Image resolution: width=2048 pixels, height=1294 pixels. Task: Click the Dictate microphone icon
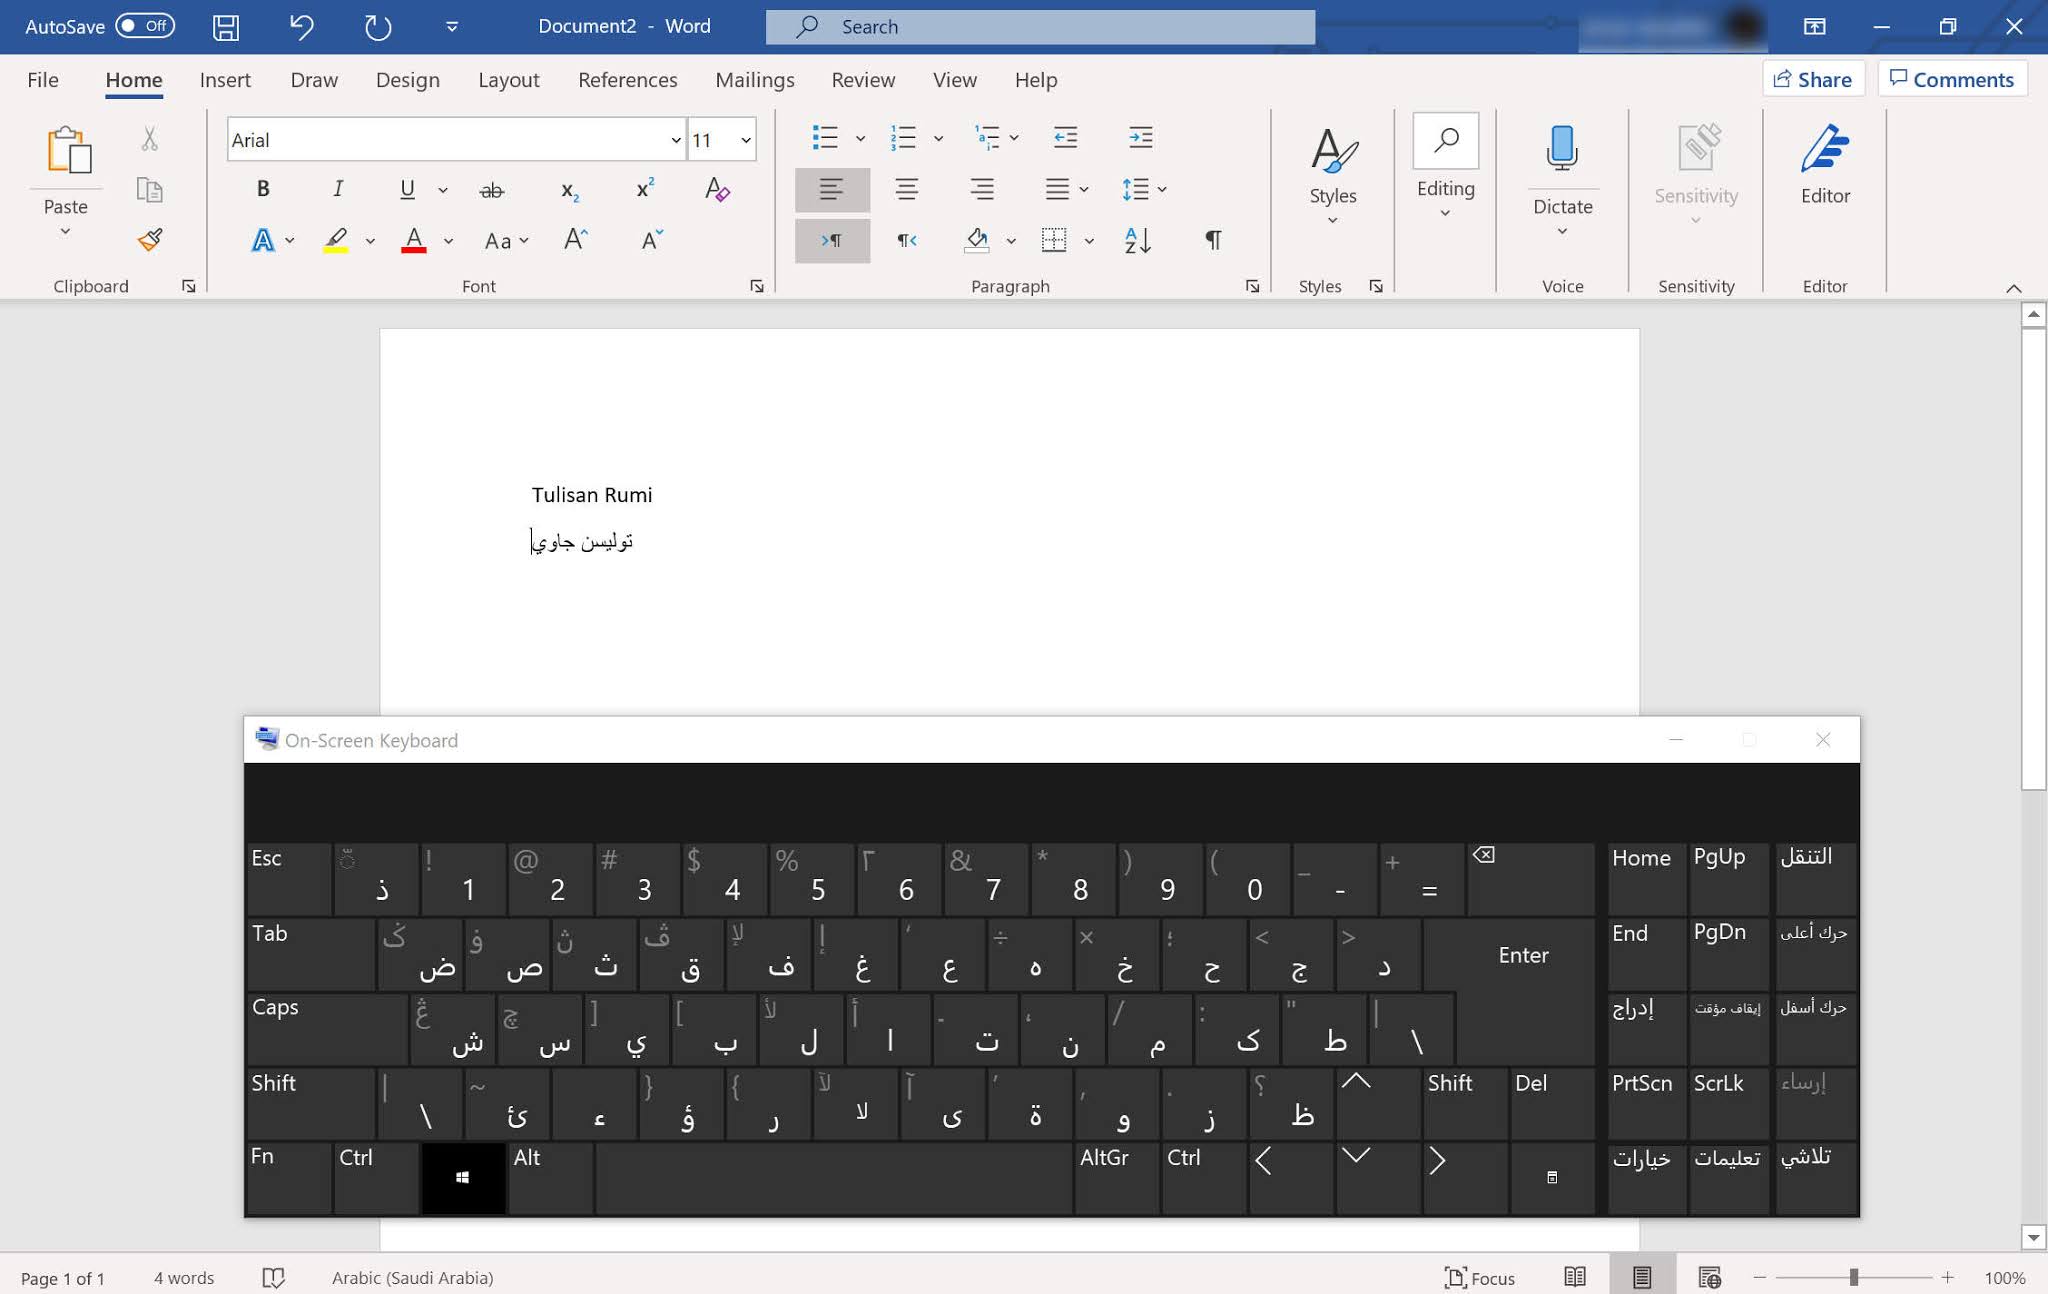tap(1562, 148)
